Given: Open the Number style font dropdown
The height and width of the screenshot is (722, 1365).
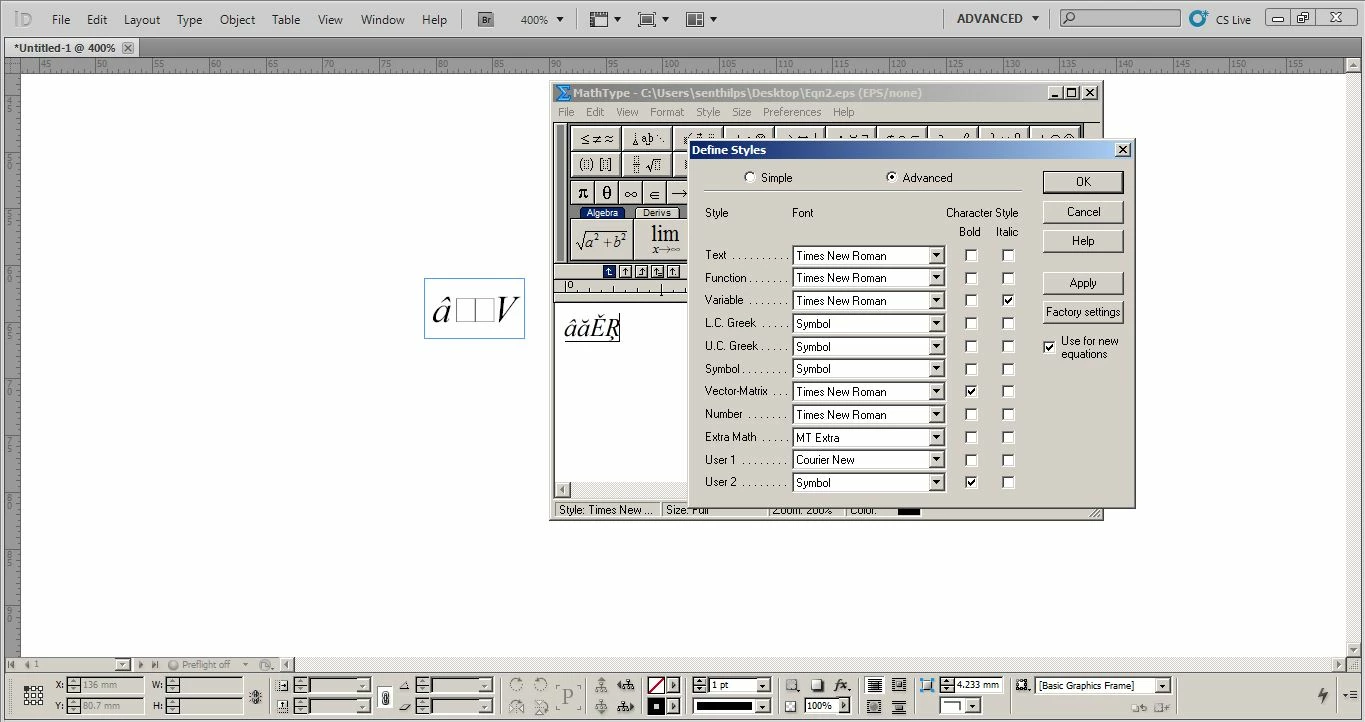Looking at the screenshot, I should tap(936, 414).
